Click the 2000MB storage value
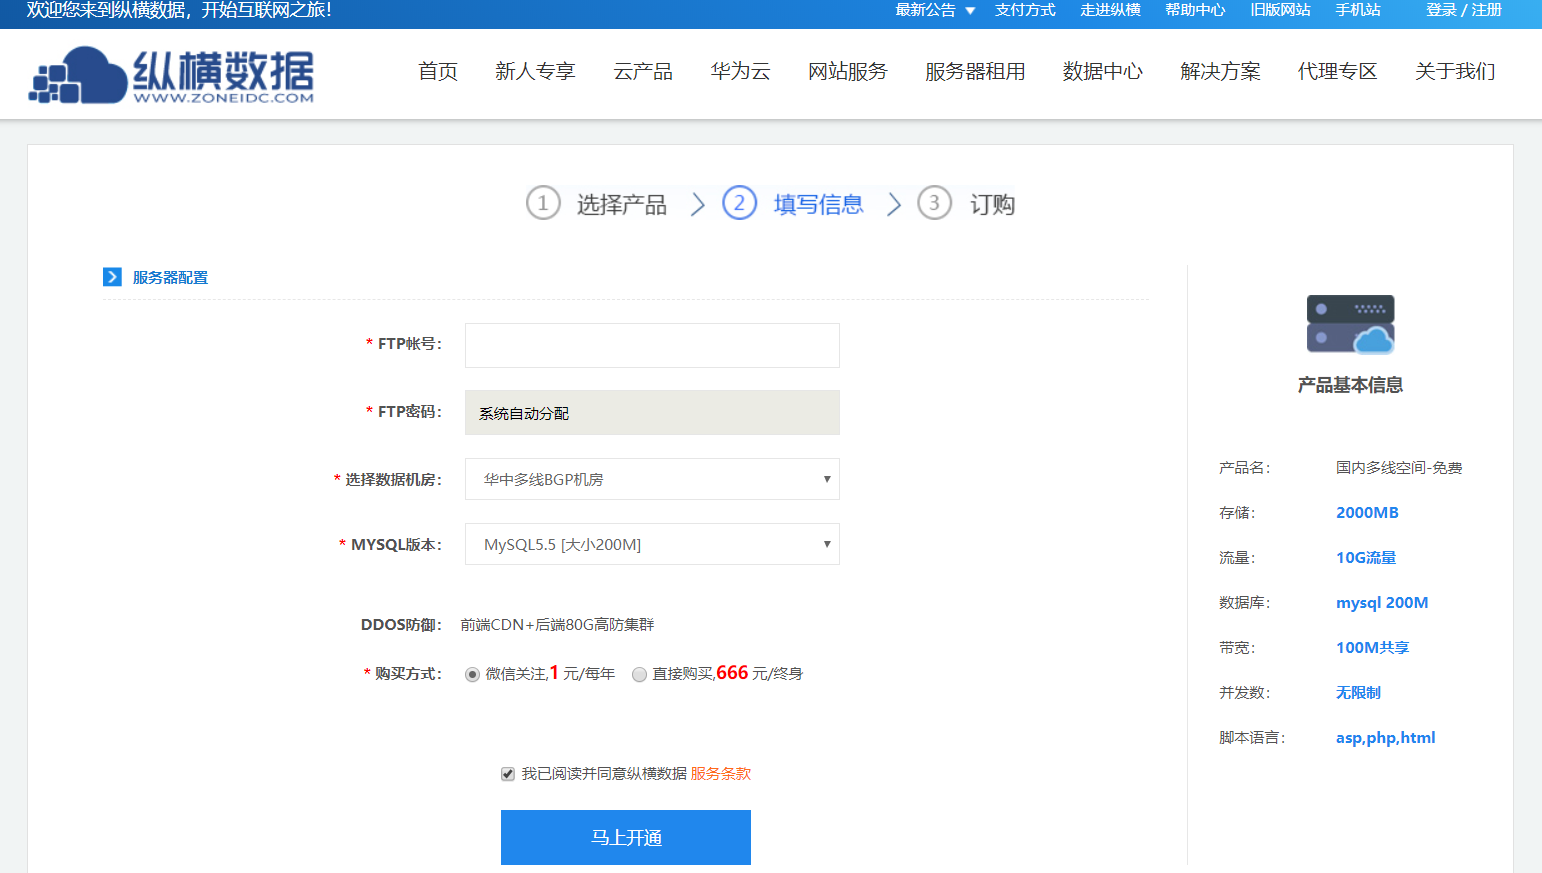The height and width of the screenshot is (873, 1542). point(1367,513)
